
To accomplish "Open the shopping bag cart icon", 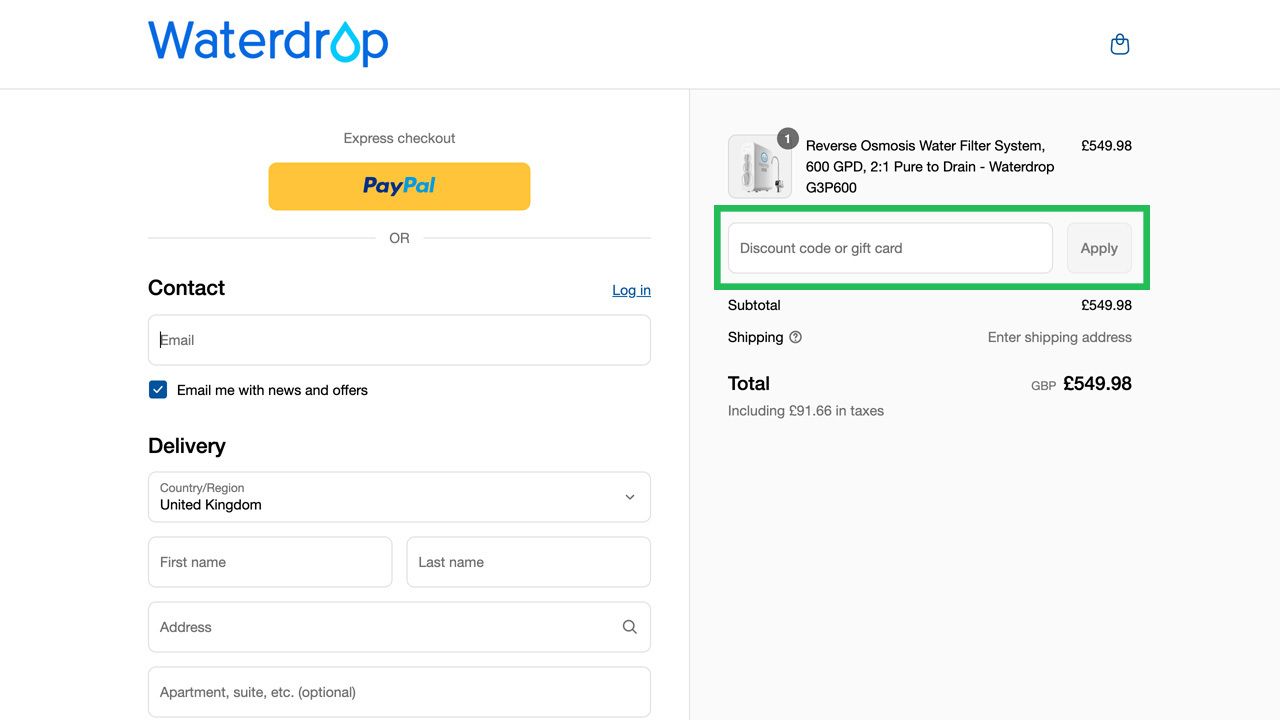I will click(x=1120, y=44).
